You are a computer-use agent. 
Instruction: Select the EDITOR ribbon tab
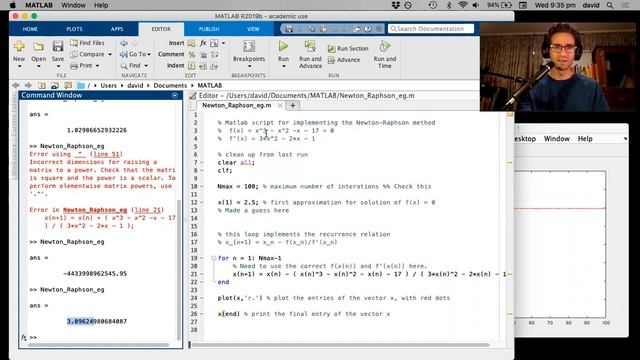[x=161, y=29]
